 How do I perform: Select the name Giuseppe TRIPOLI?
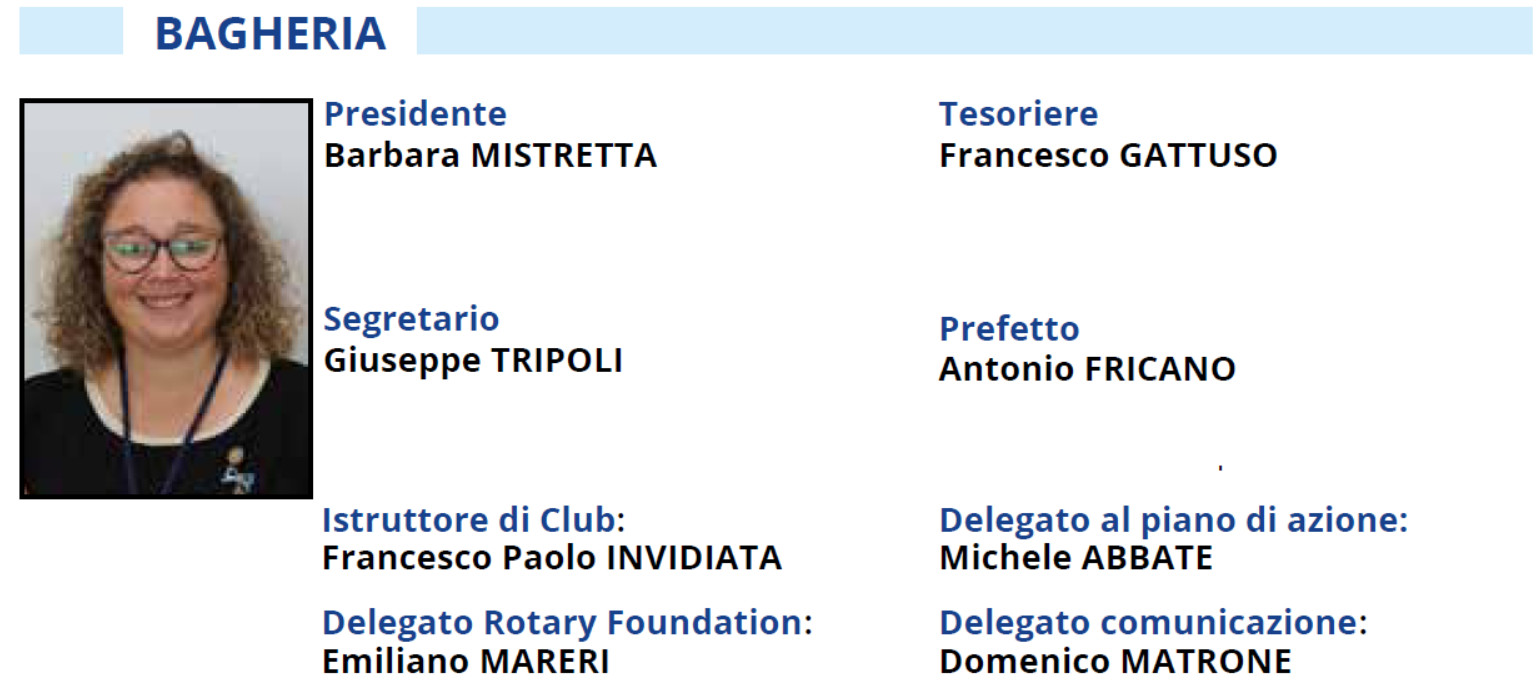point(473,361)
